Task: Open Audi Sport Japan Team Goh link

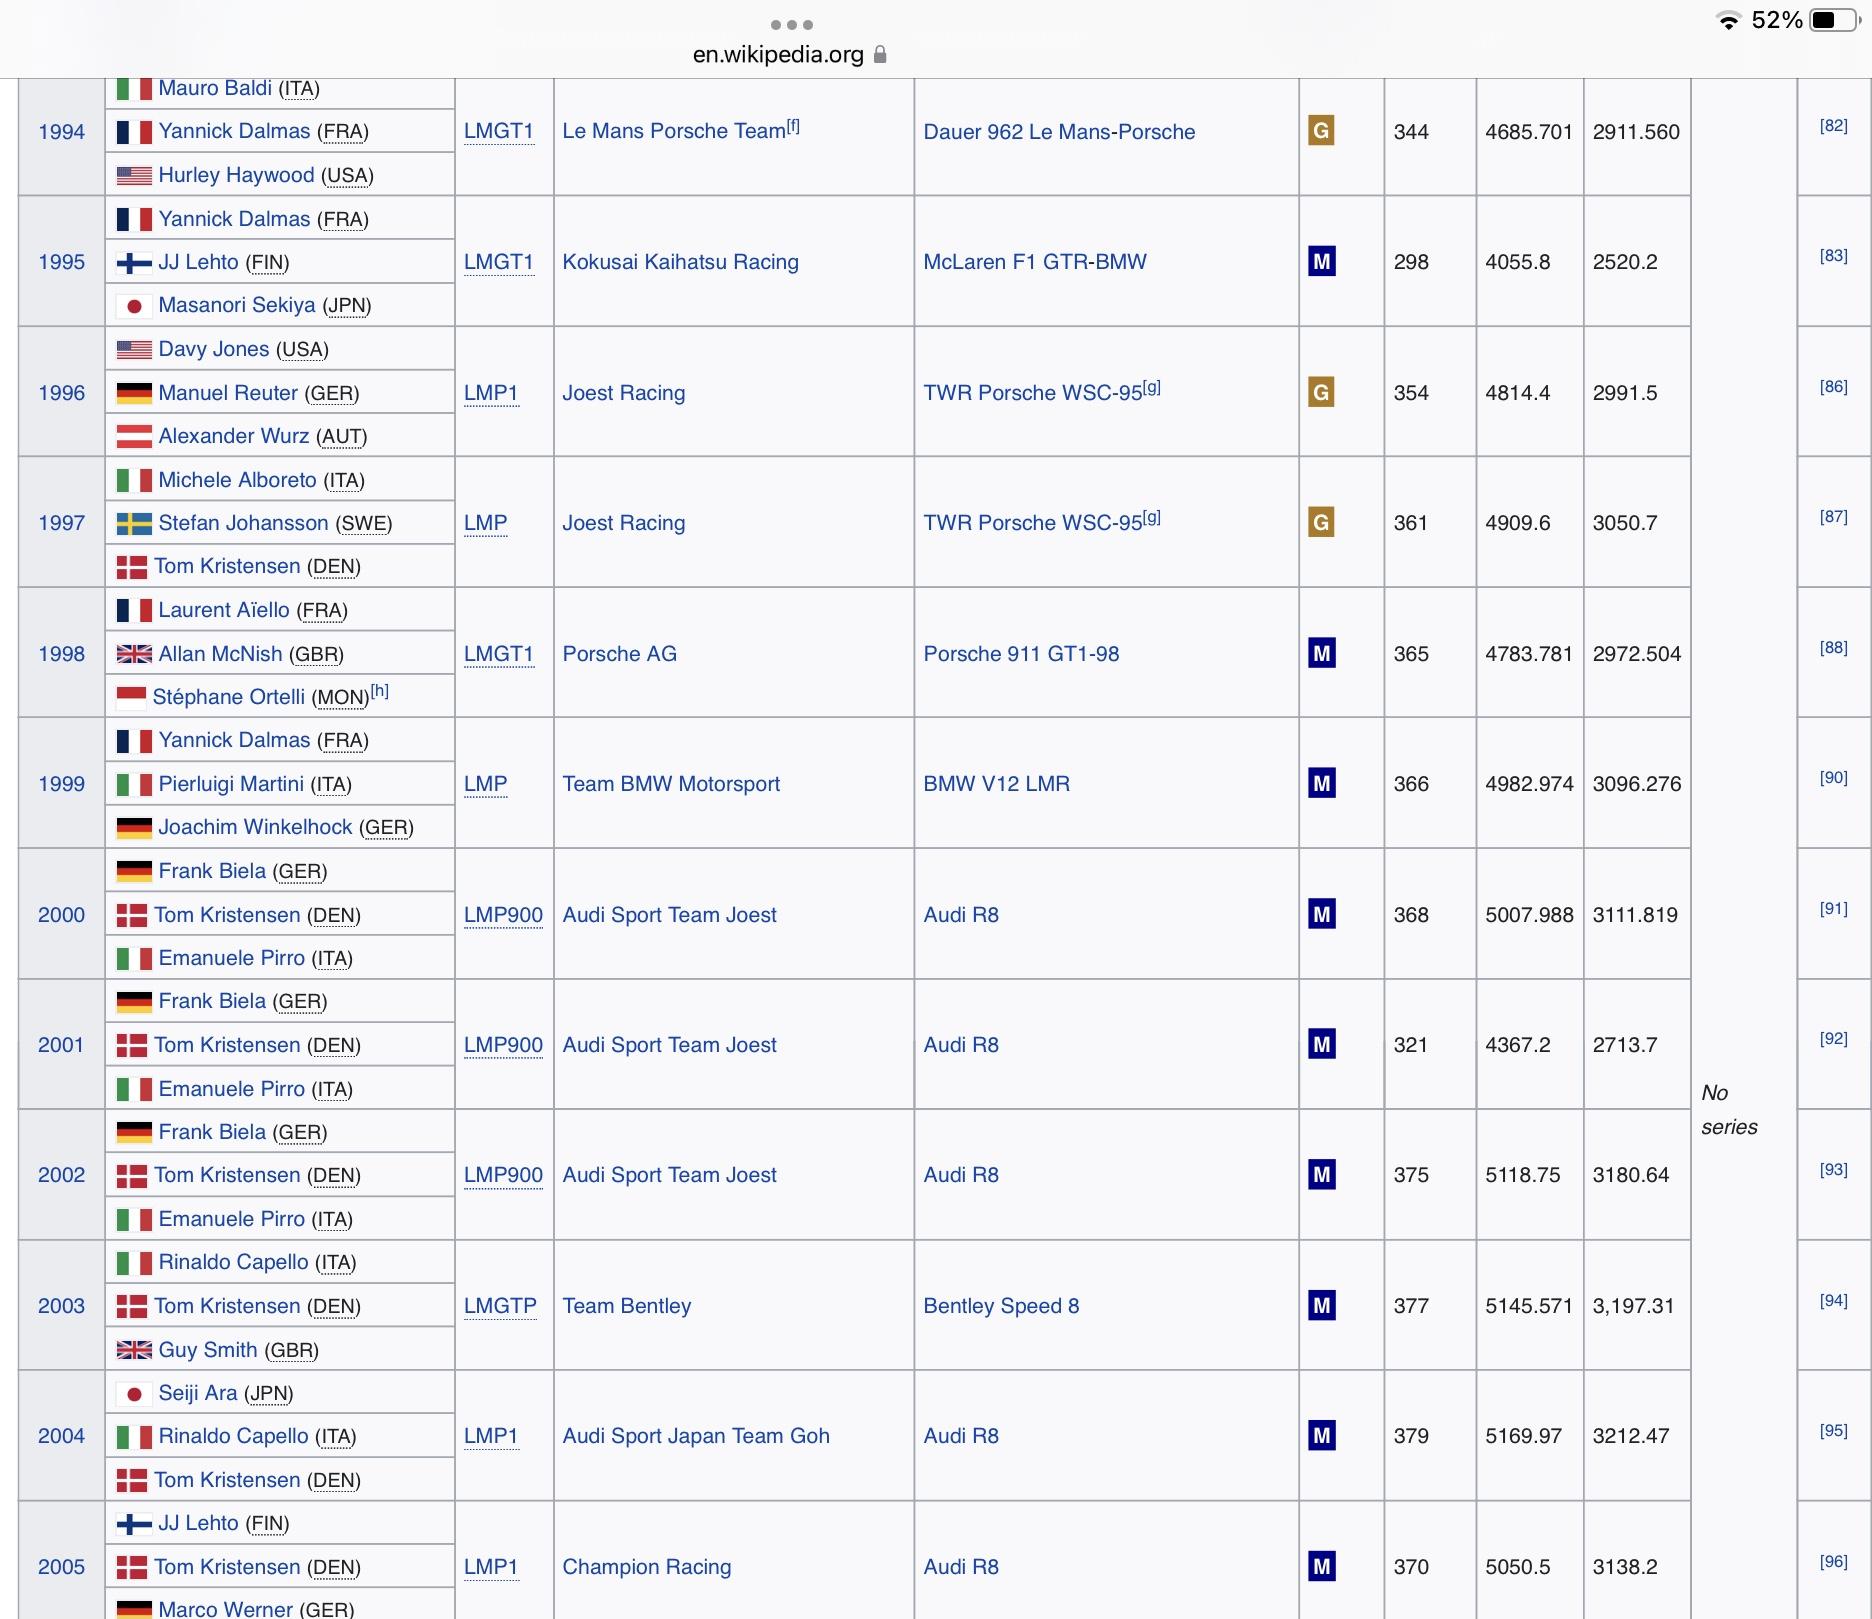Action: point(696,1436)
